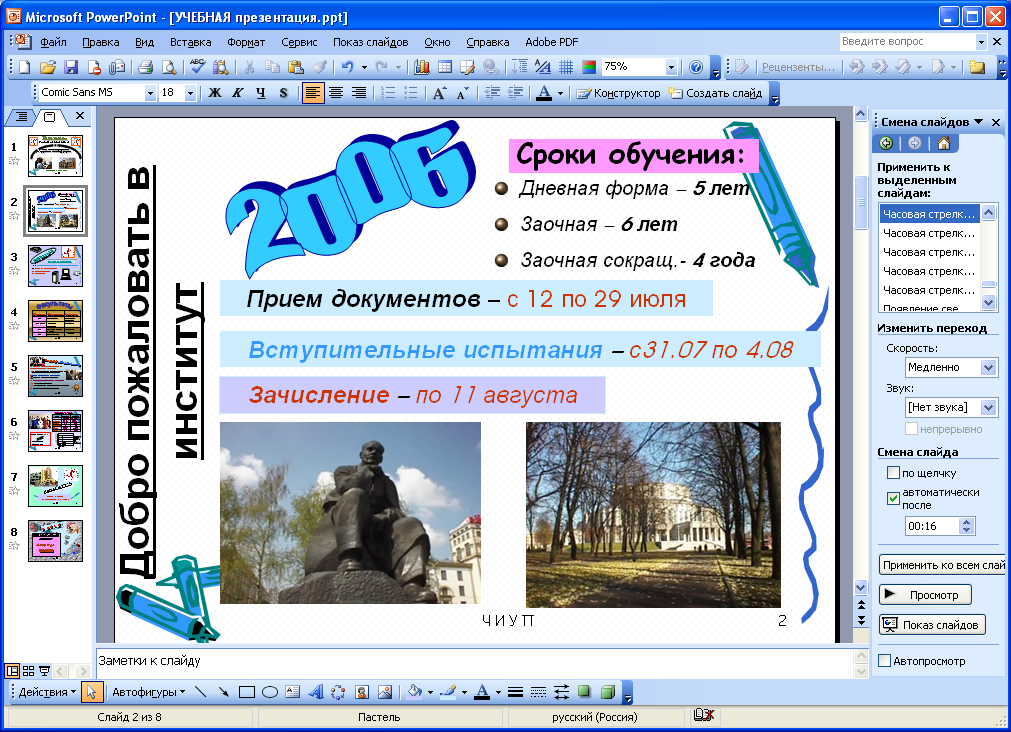The height and width of the screenshot is (732, 1011).
Task: Align text to the right
Action: coord(358,93)
